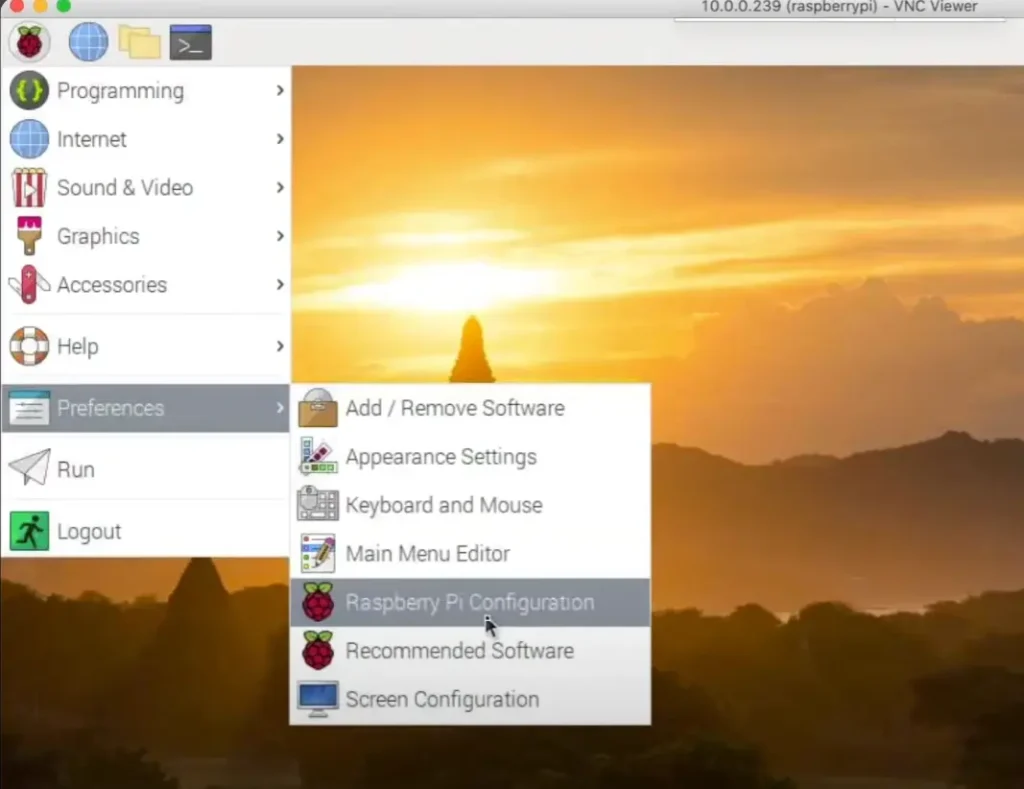The height and width of the screenshot is (789, 1024).
Task: Click the Logout running man icon
Action: pos(29,531)
